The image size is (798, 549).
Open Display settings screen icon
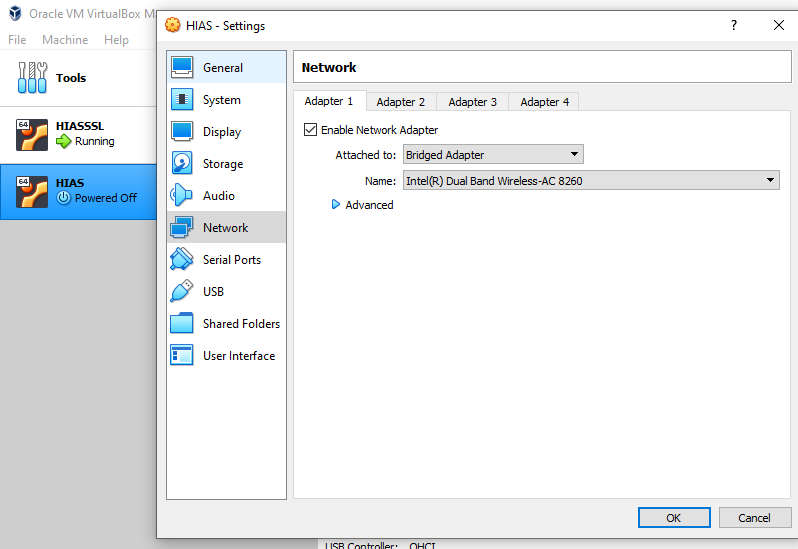[182, 131]
